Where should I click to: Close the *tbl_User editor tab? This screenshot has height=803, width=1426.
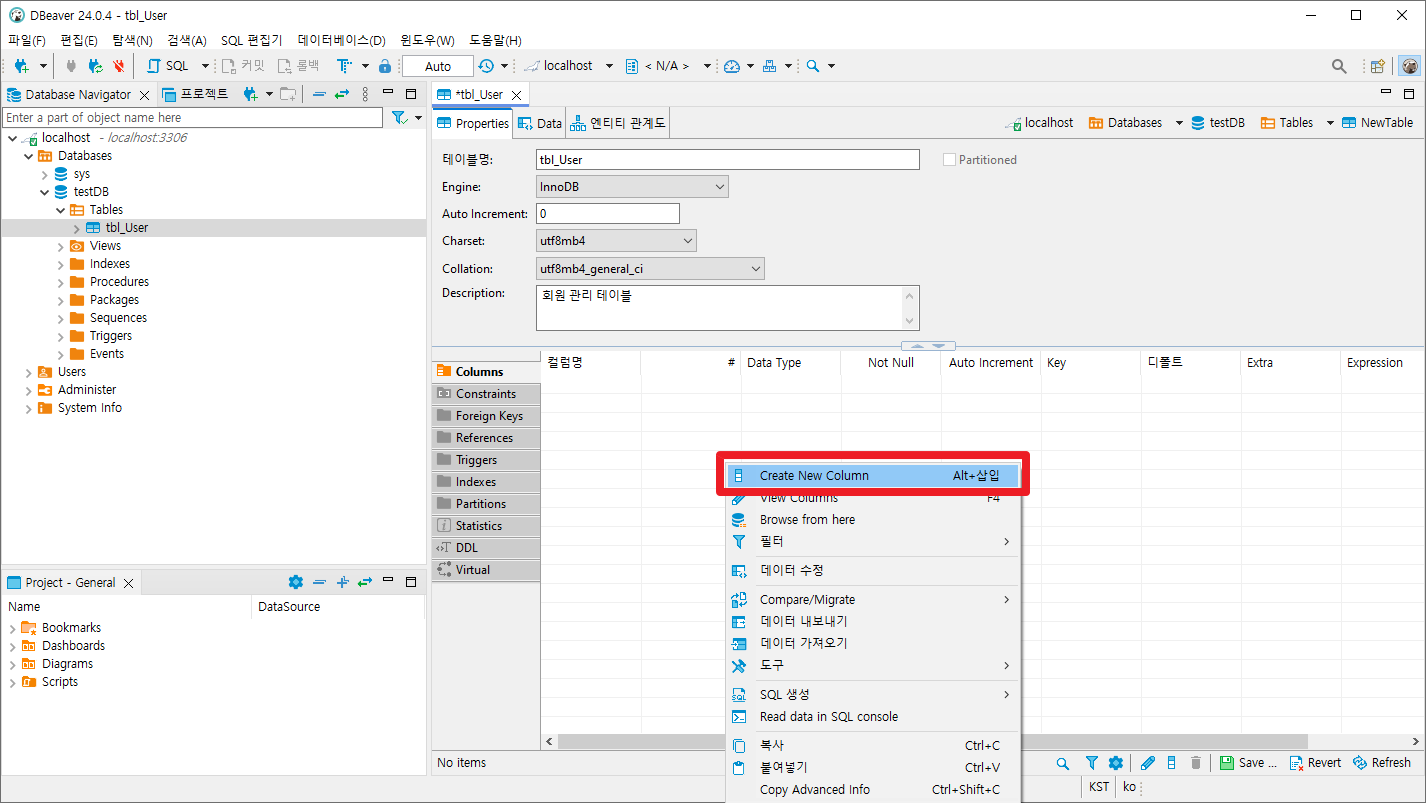point(517,95)
